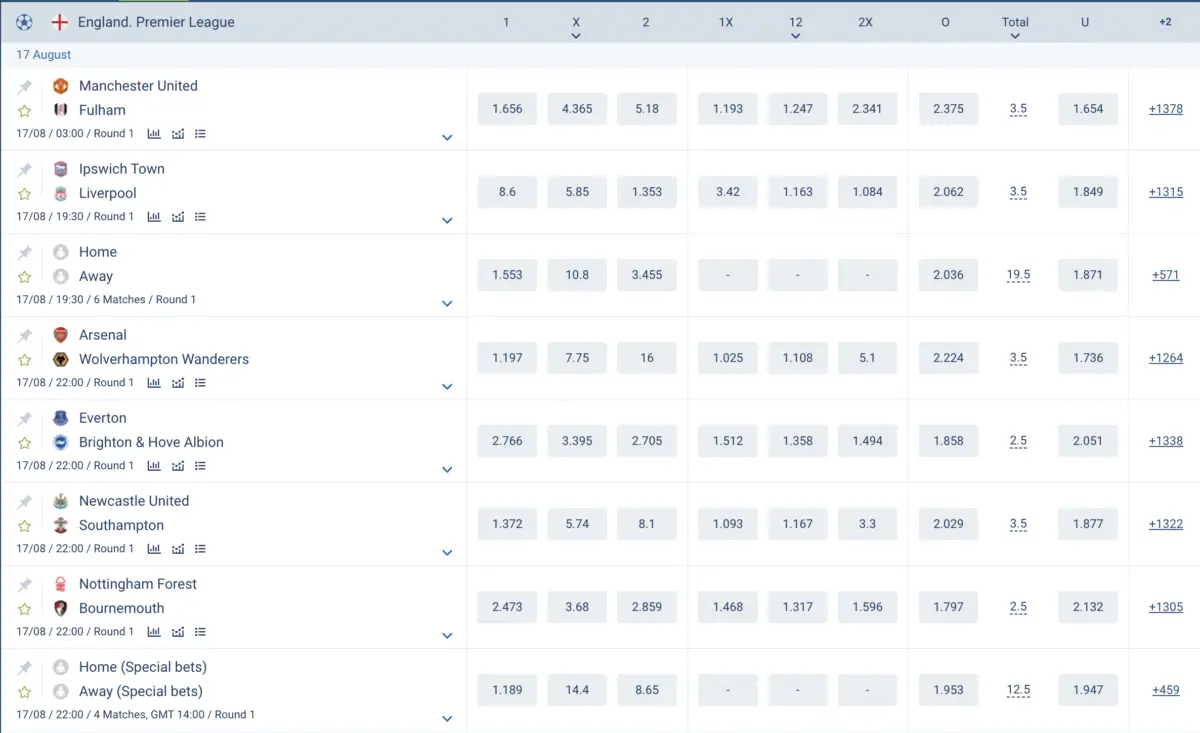Open +1378 more markets for Manchester United match
This screenshot has width=1200, height=733.
pos(1165,109)
